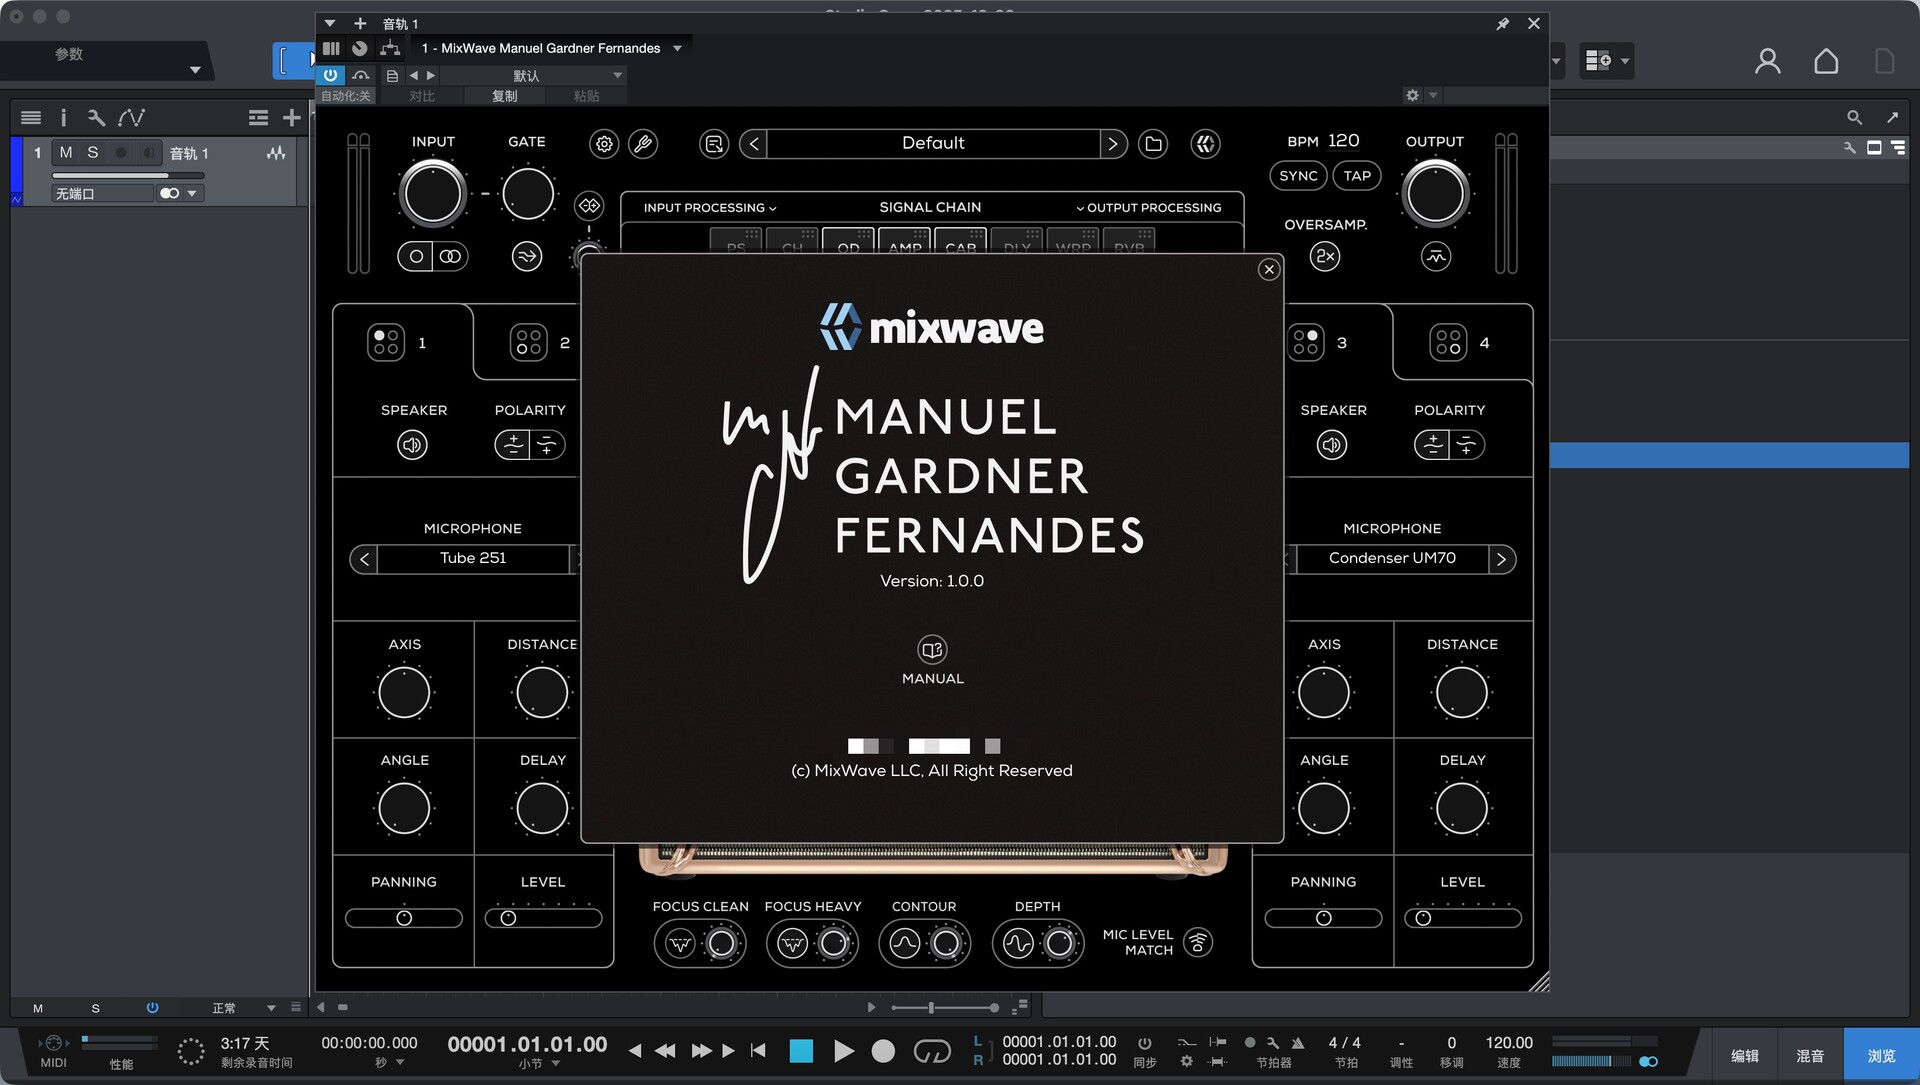Image resolution: width=1920 pixels, height=1085 pixels.
Task: Click the wrench tools icon beside settings
Action: [643, 144]
